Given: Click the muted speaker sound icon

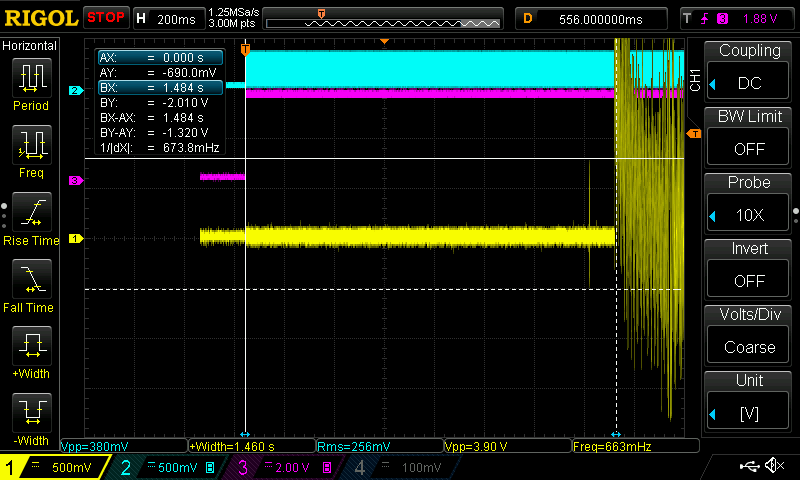Looking at the screenshot, I should (774, 465).
